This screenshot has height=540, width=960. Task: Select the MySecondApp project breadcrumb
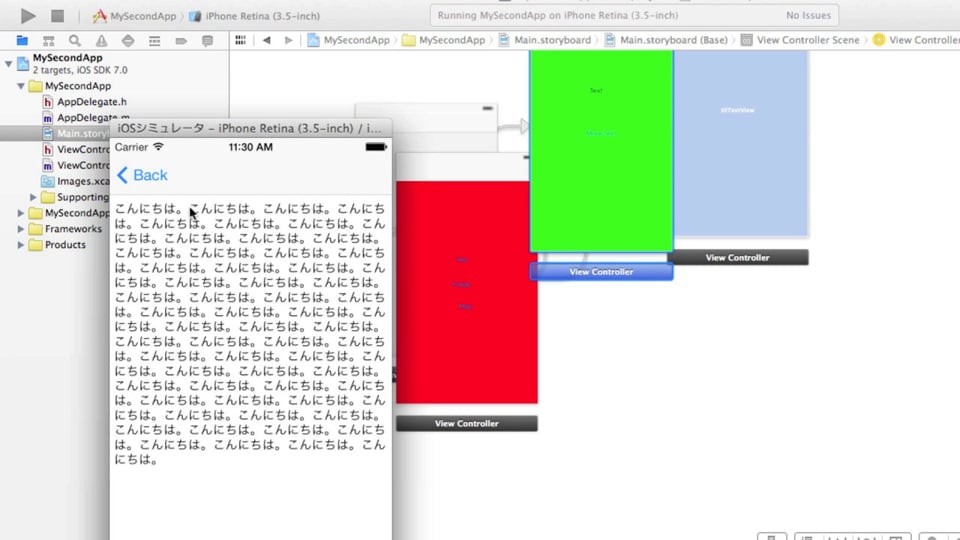[348, 40]
